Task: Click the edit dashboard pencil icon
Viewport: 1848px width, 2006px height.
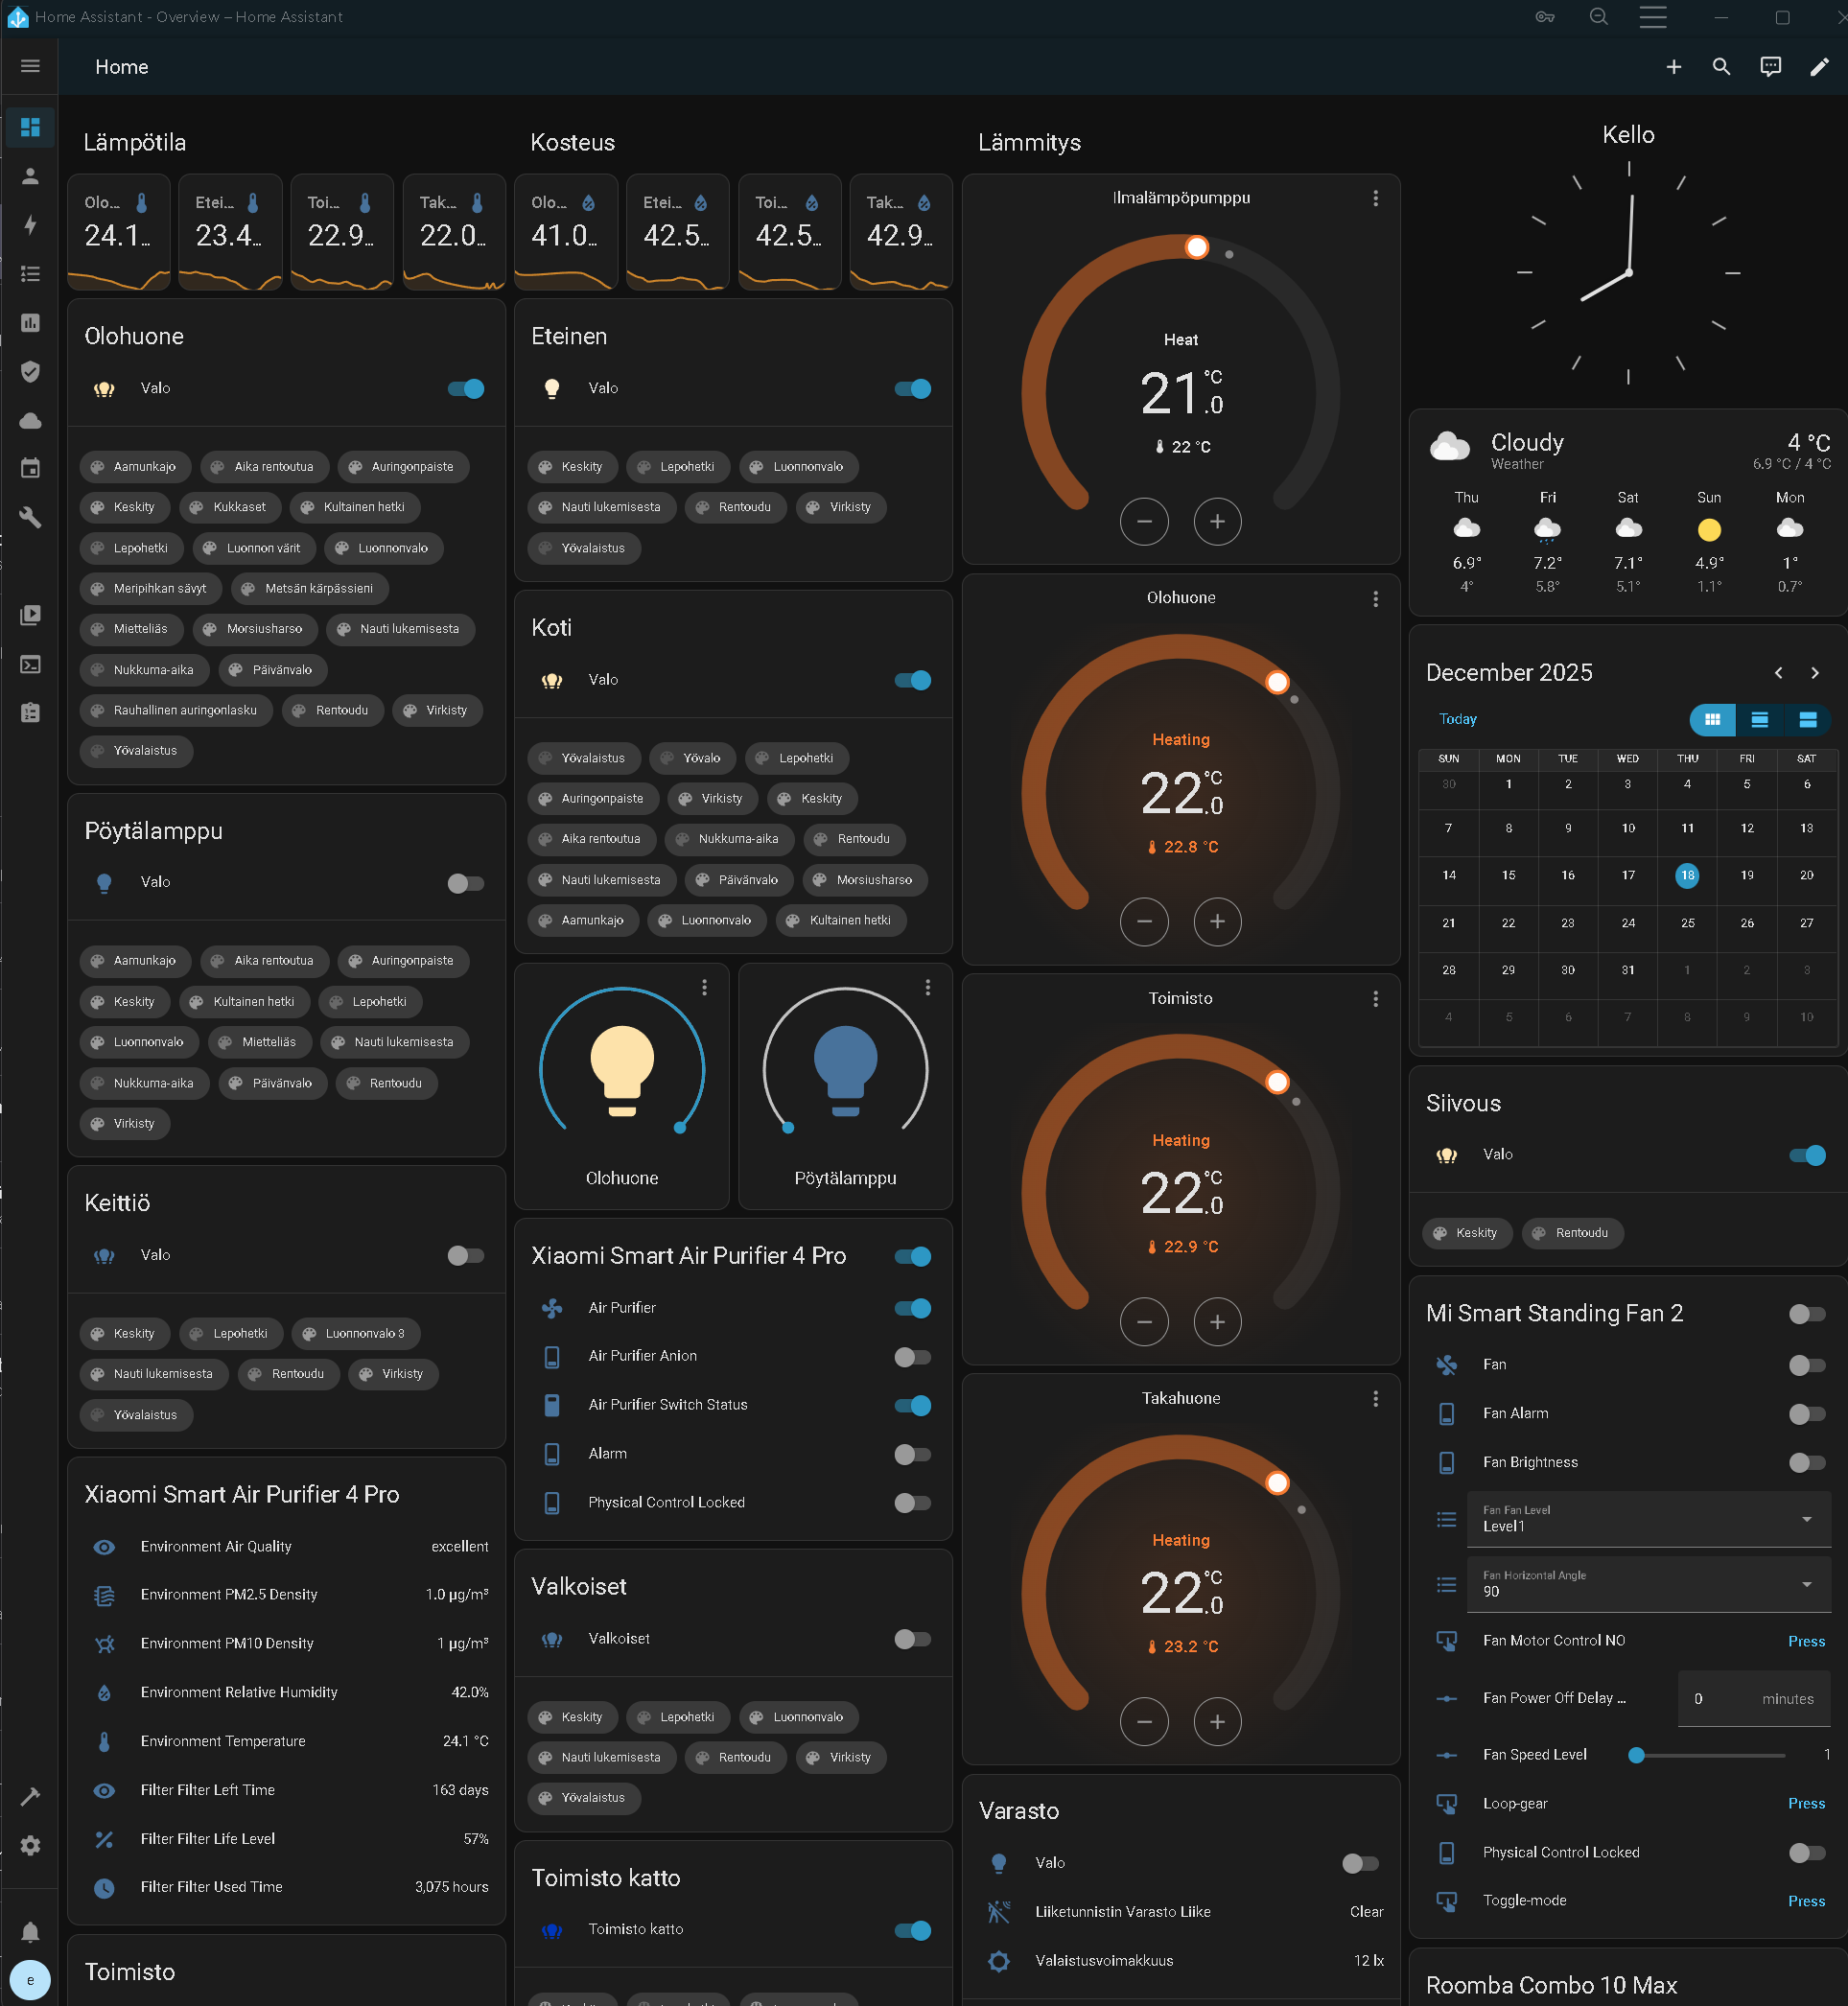Action: point(1819,67)
